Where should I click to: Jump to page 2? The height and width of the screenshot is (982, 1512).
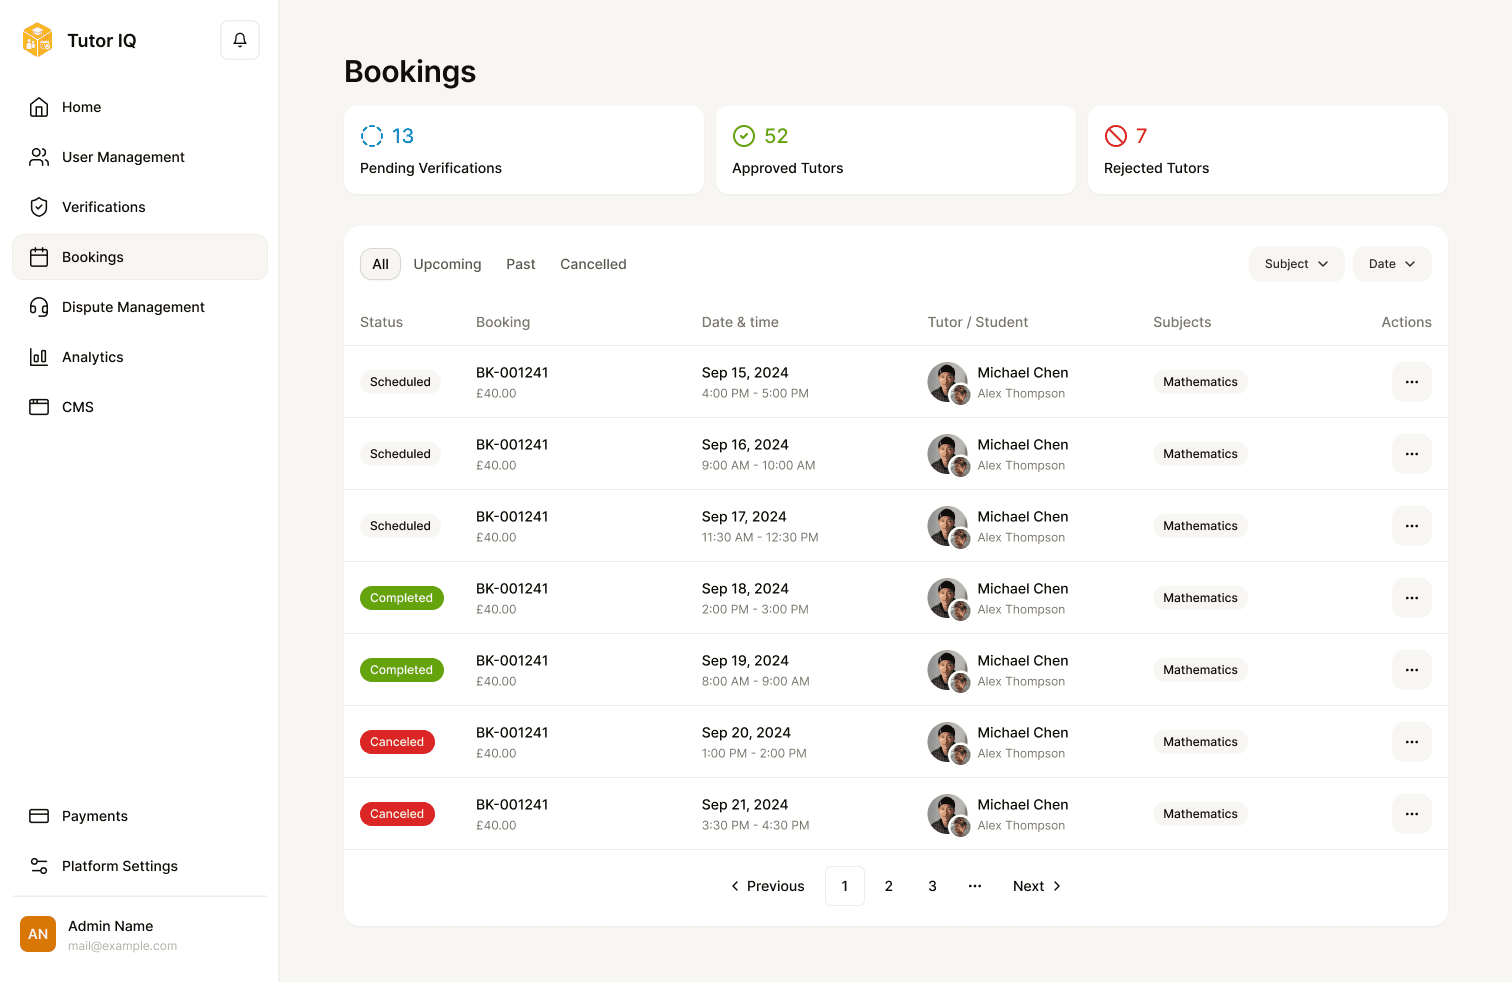(889, 886)
